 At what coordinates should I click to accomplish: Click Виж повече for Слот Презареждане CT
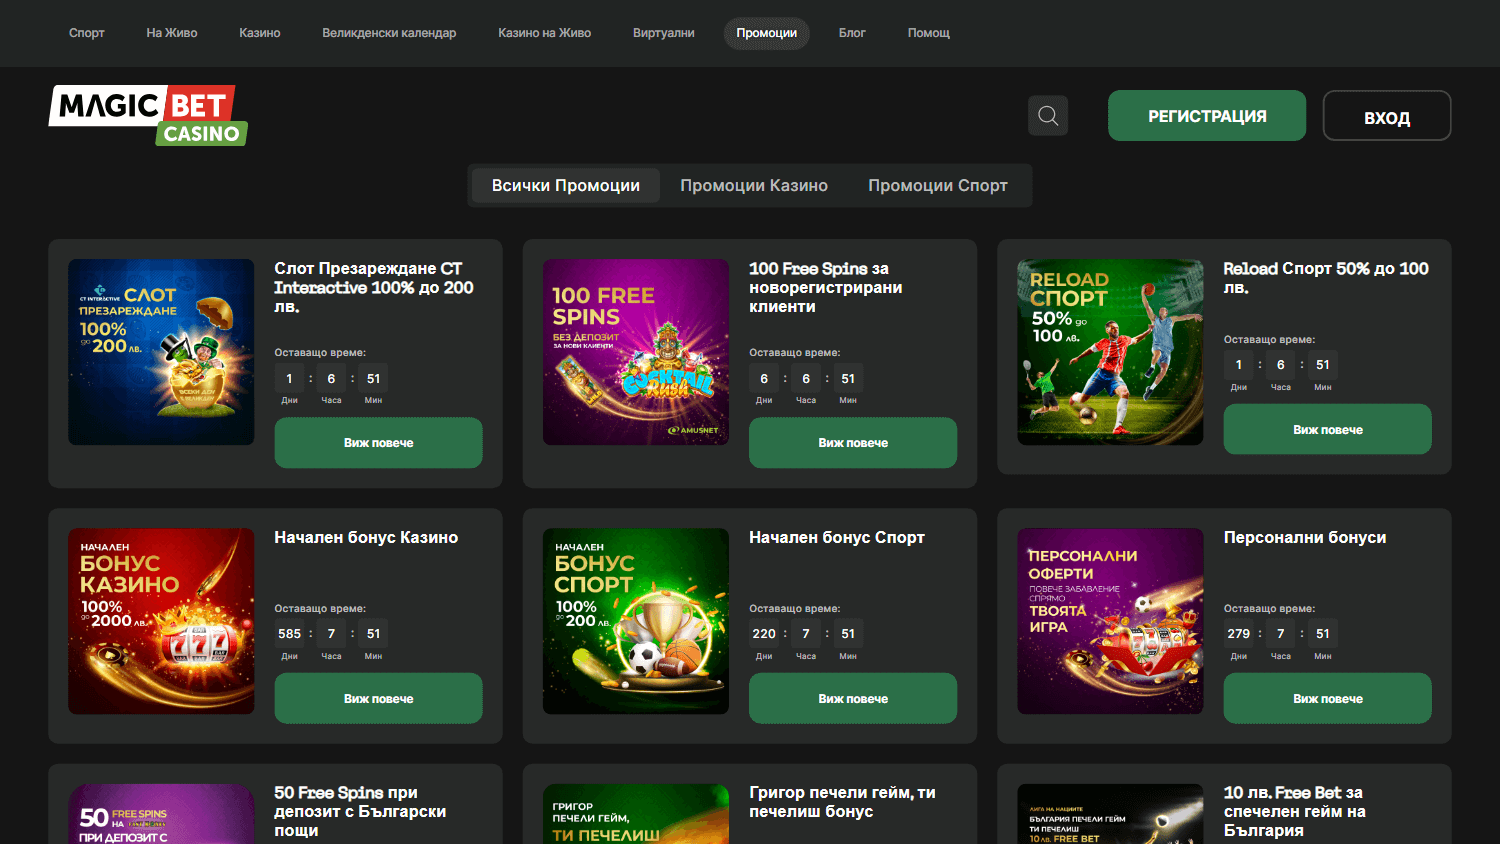pyautogui.click(x=378, y=443)
